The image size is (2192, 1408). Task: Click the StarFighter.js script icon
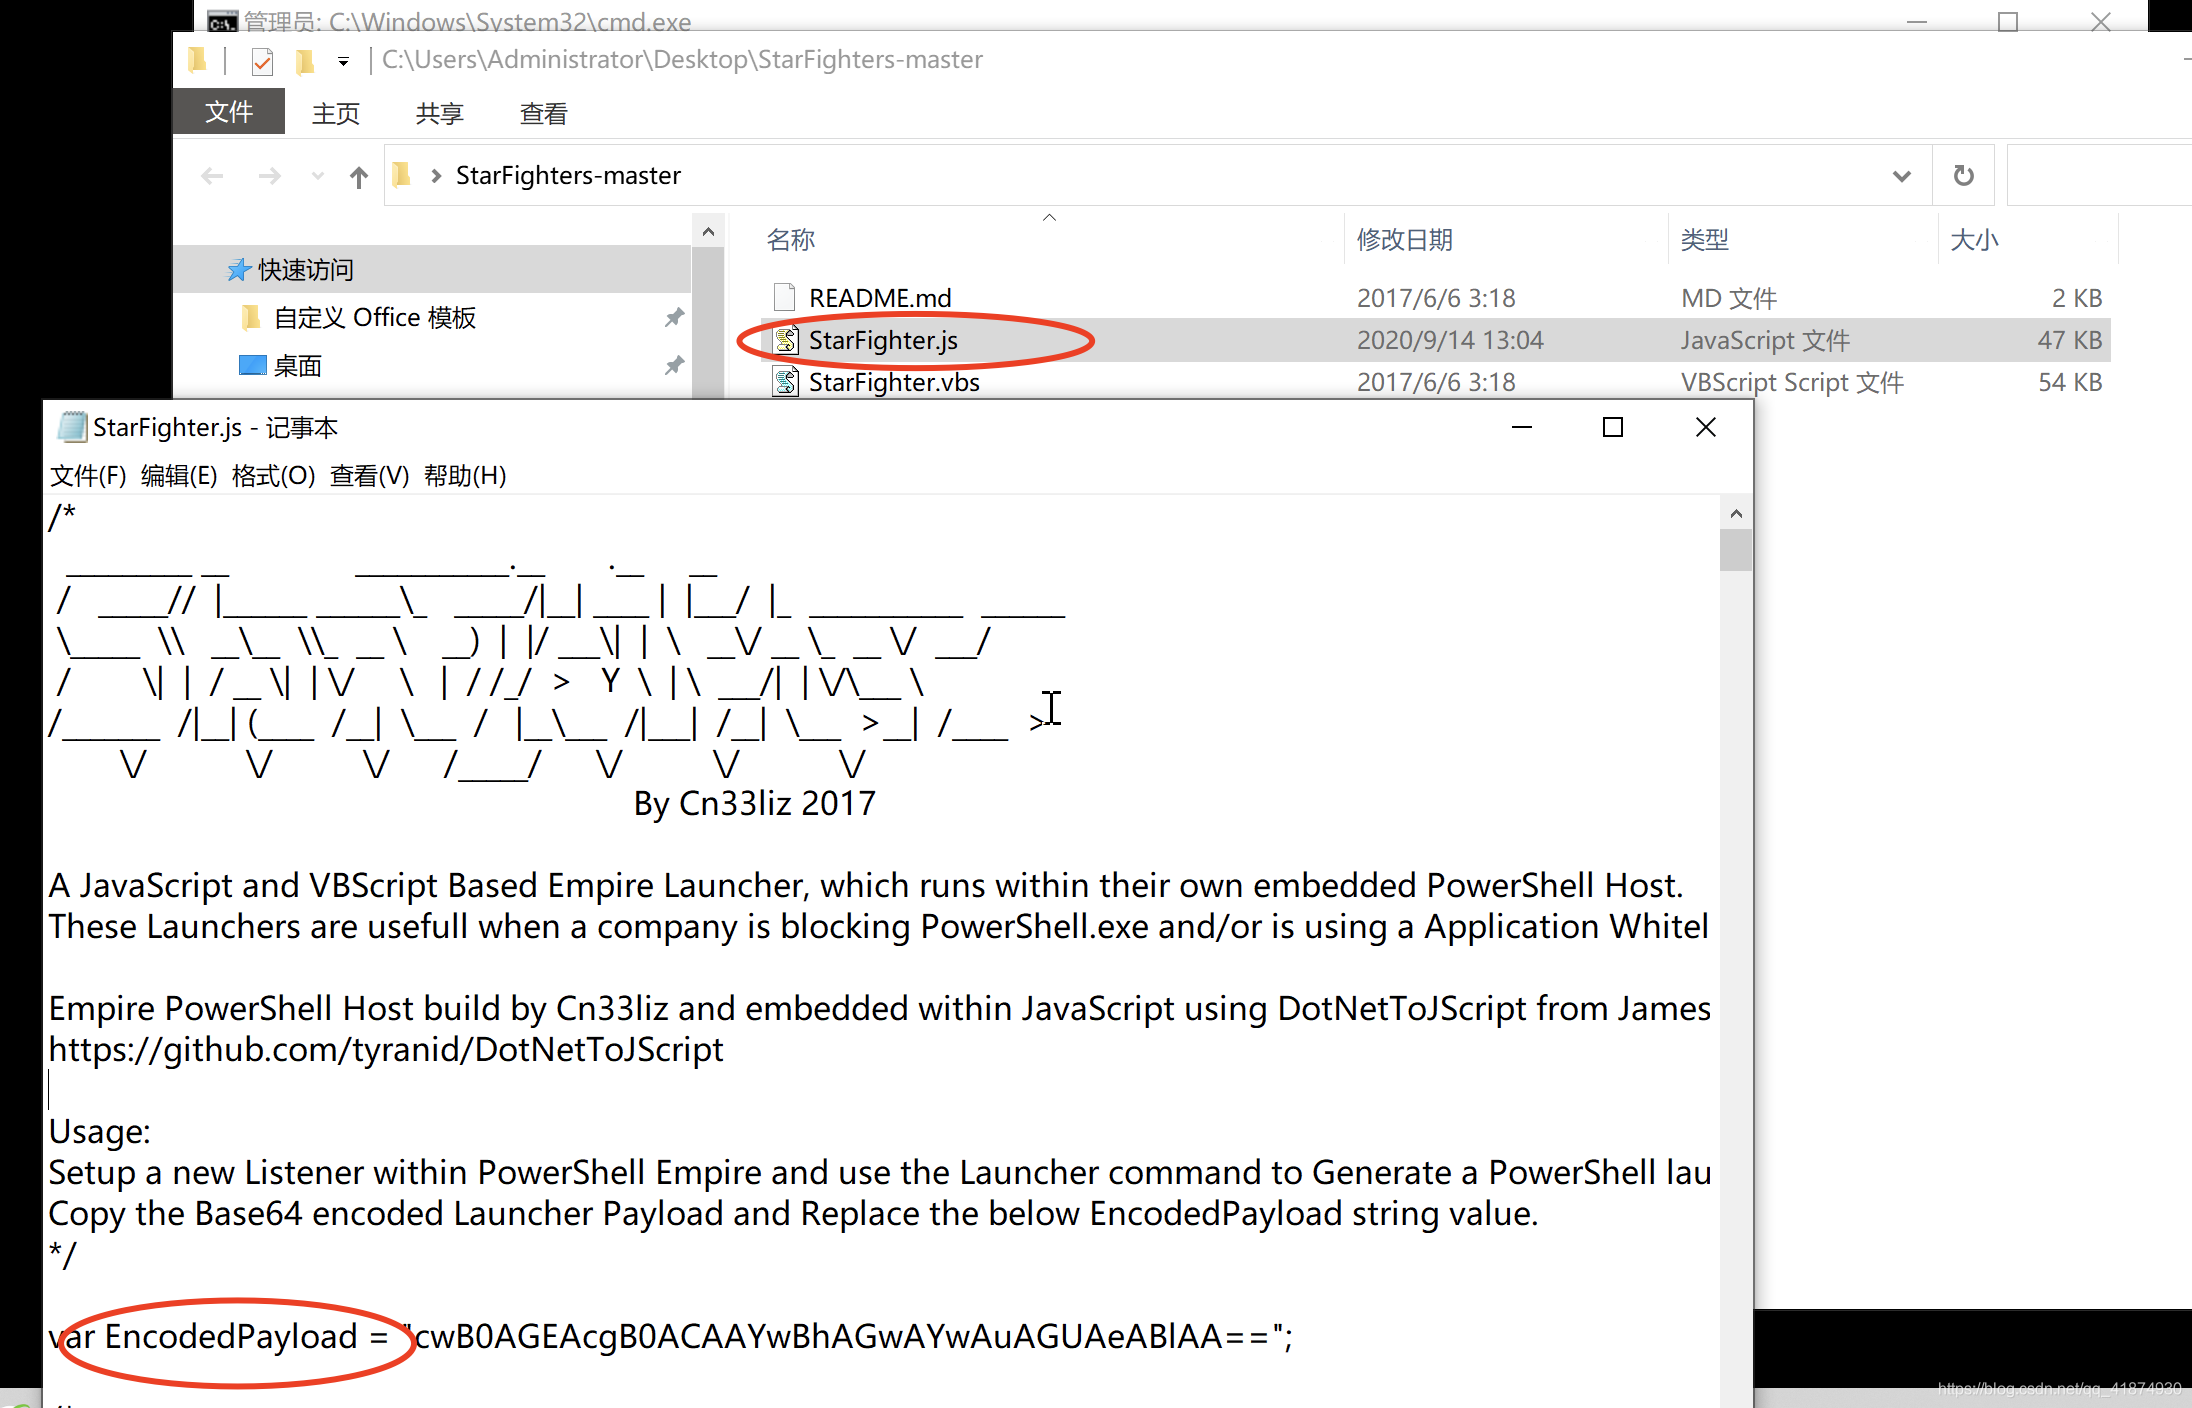pos(786,340)
